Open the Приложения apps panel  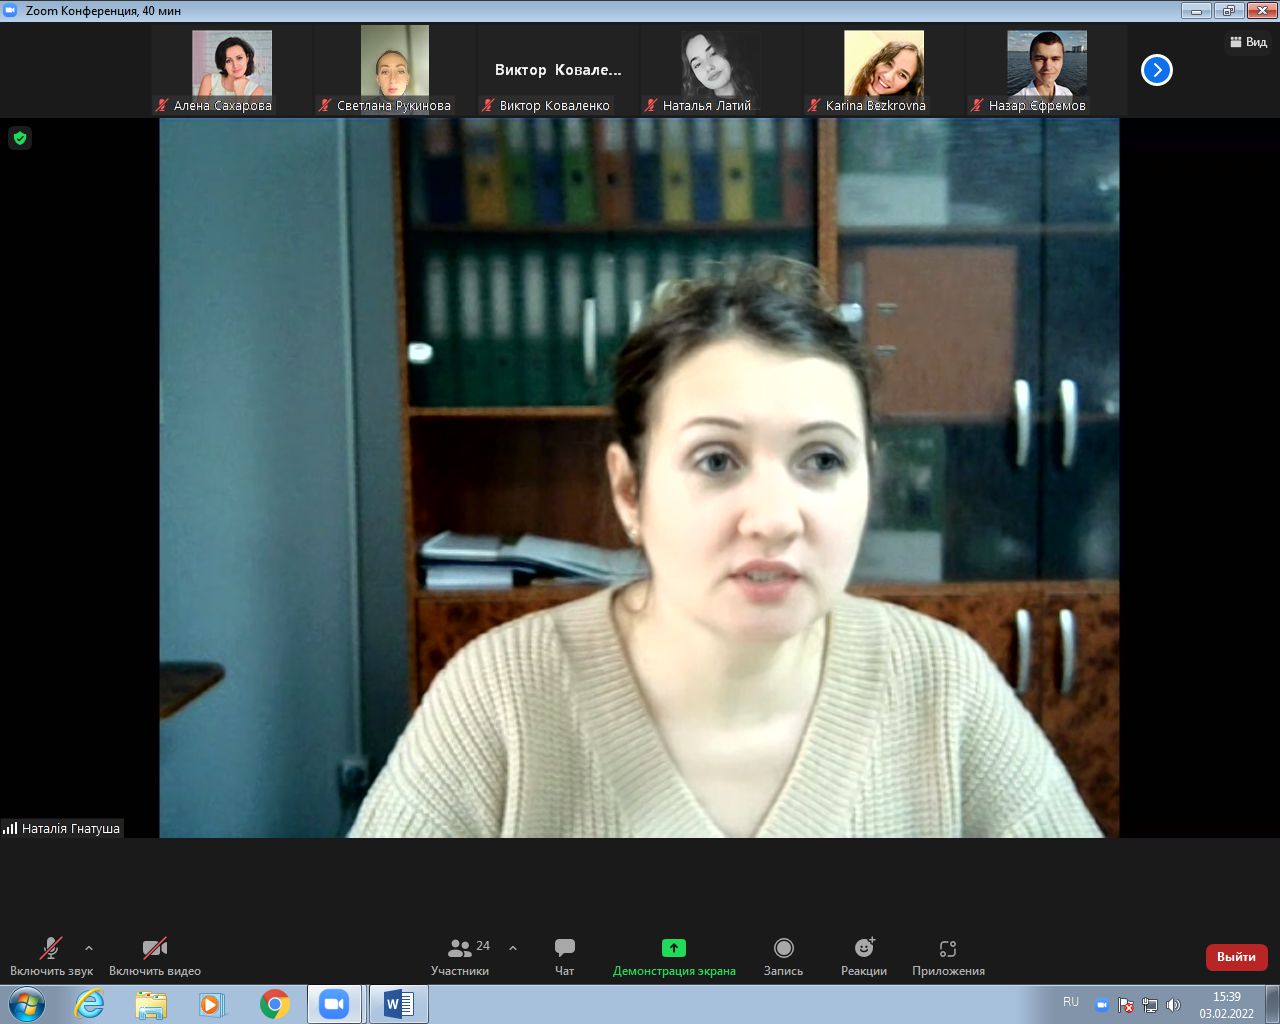point(948,955)
